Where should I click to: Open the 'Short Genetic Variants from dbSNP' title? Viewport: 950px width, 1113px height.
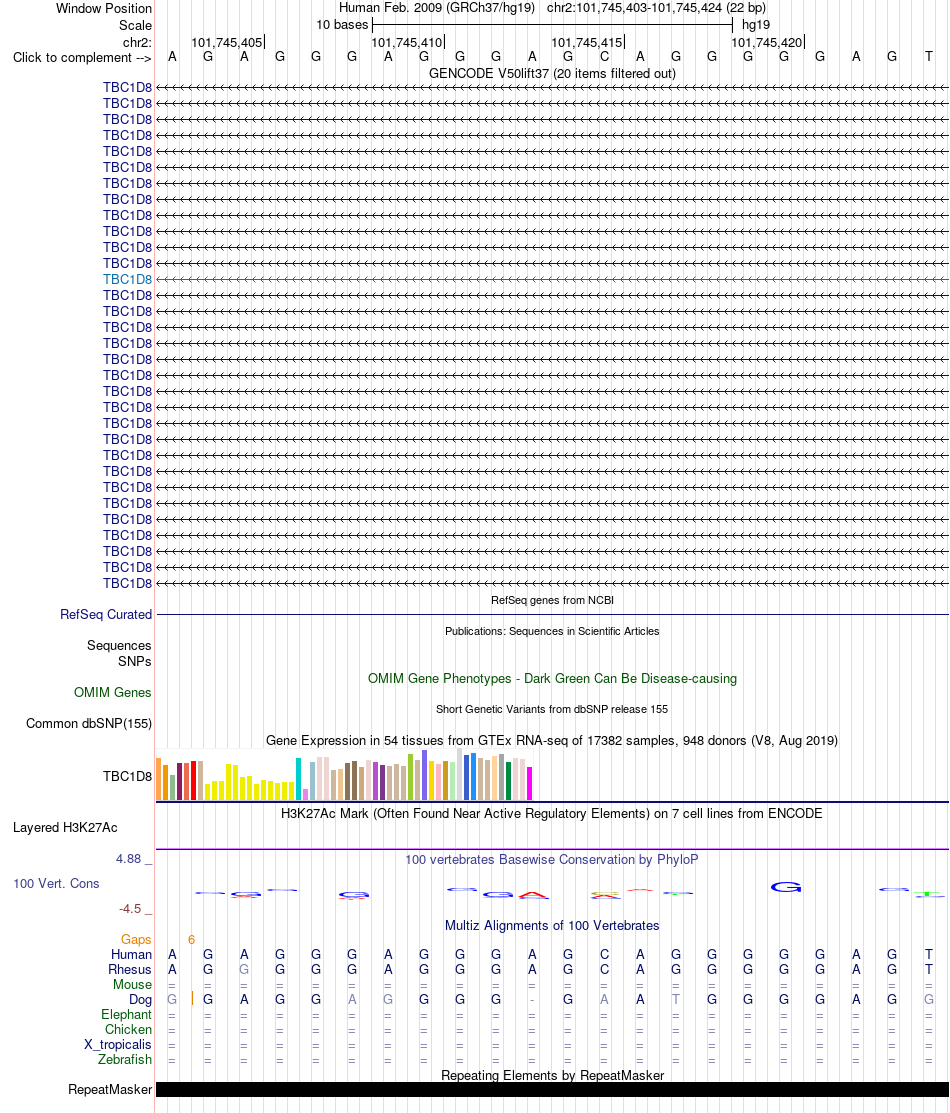click(x=552, y=709)
